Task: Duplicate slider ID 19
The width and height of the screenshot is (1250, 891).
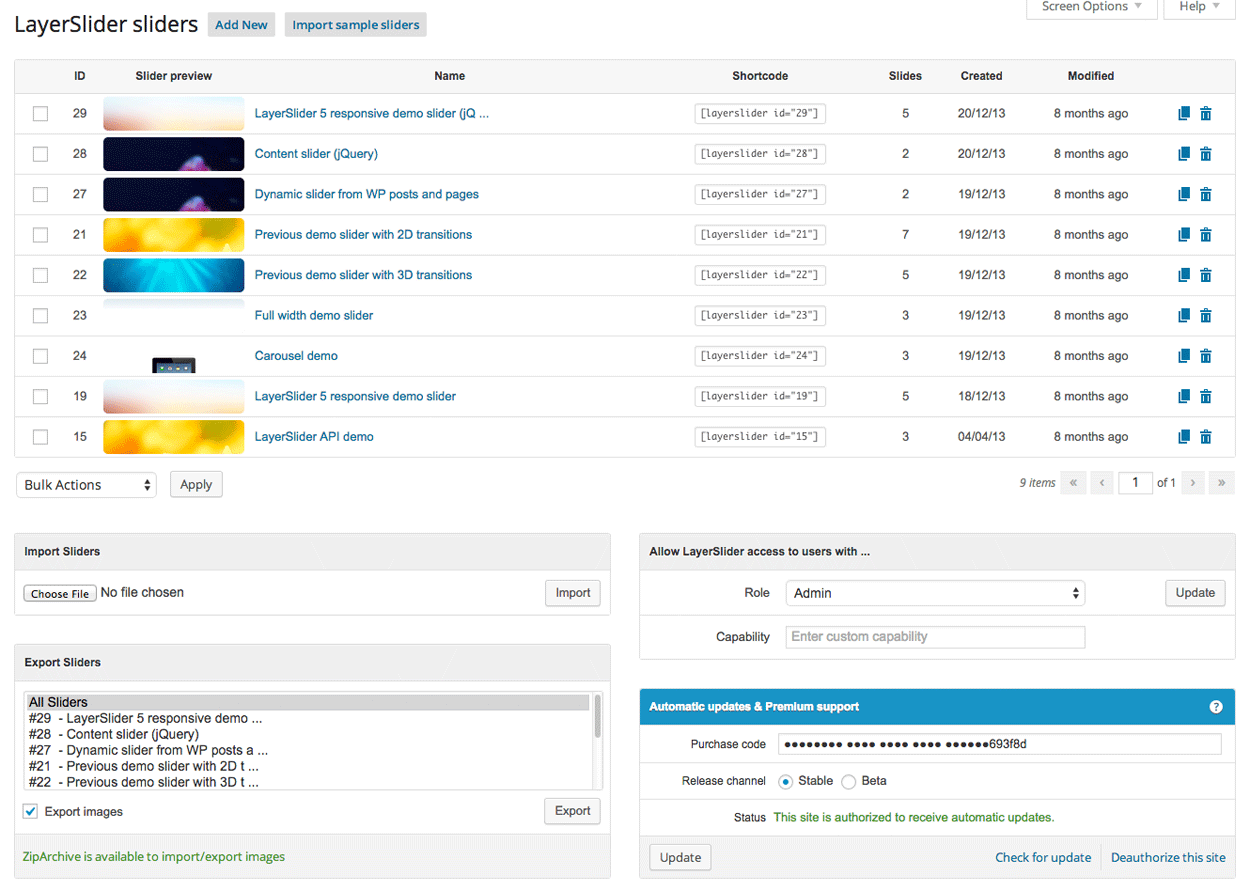Action: (x=1184, y=396)
